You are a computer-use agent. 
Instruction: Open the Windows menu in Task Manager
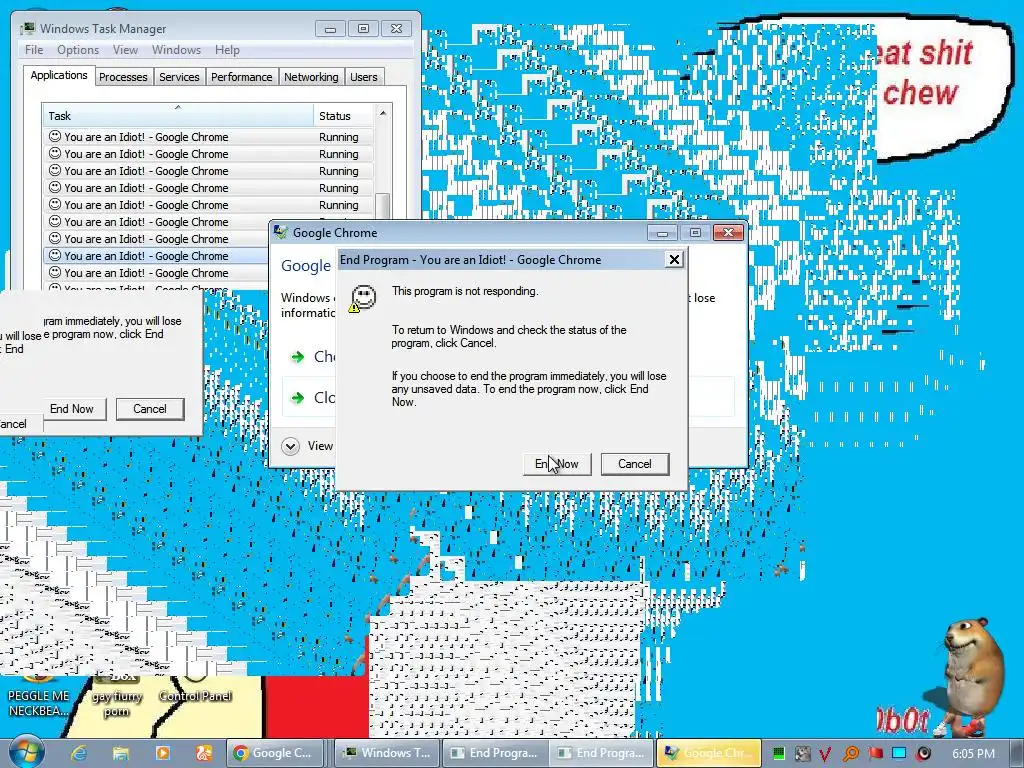176,50
